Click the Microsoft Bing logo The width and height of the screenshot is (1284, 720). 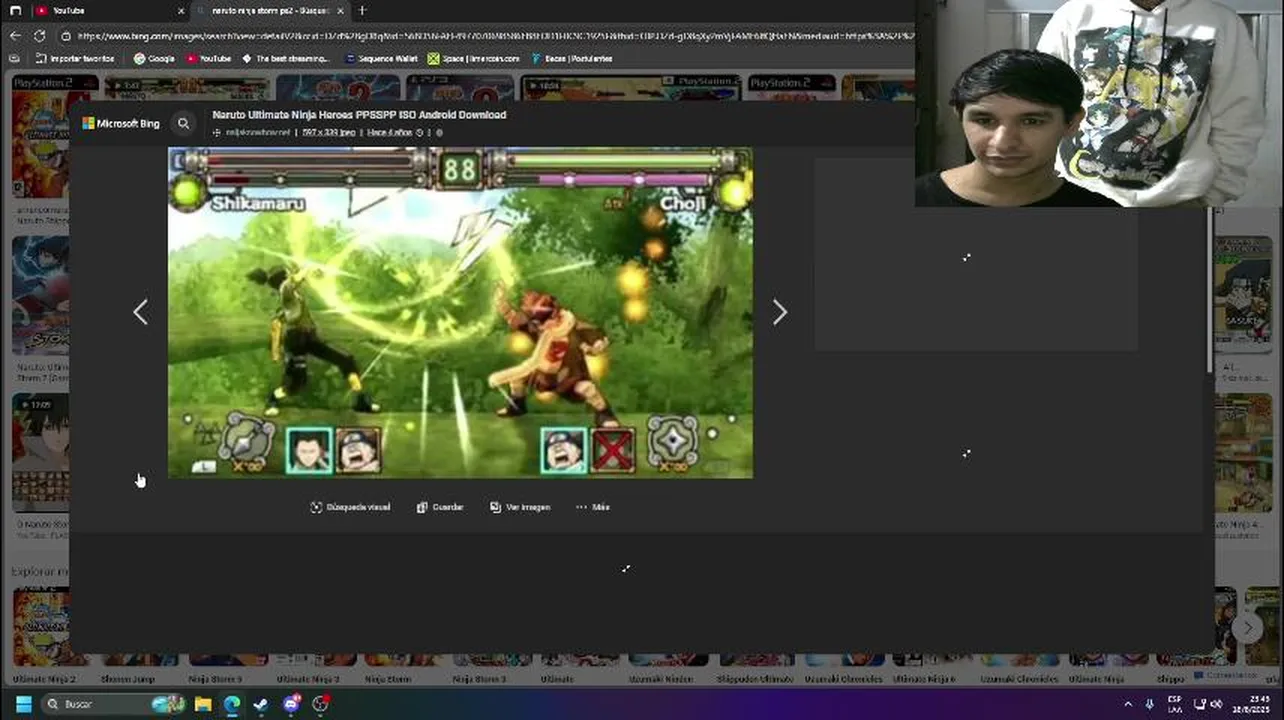(x=121, y=124)
